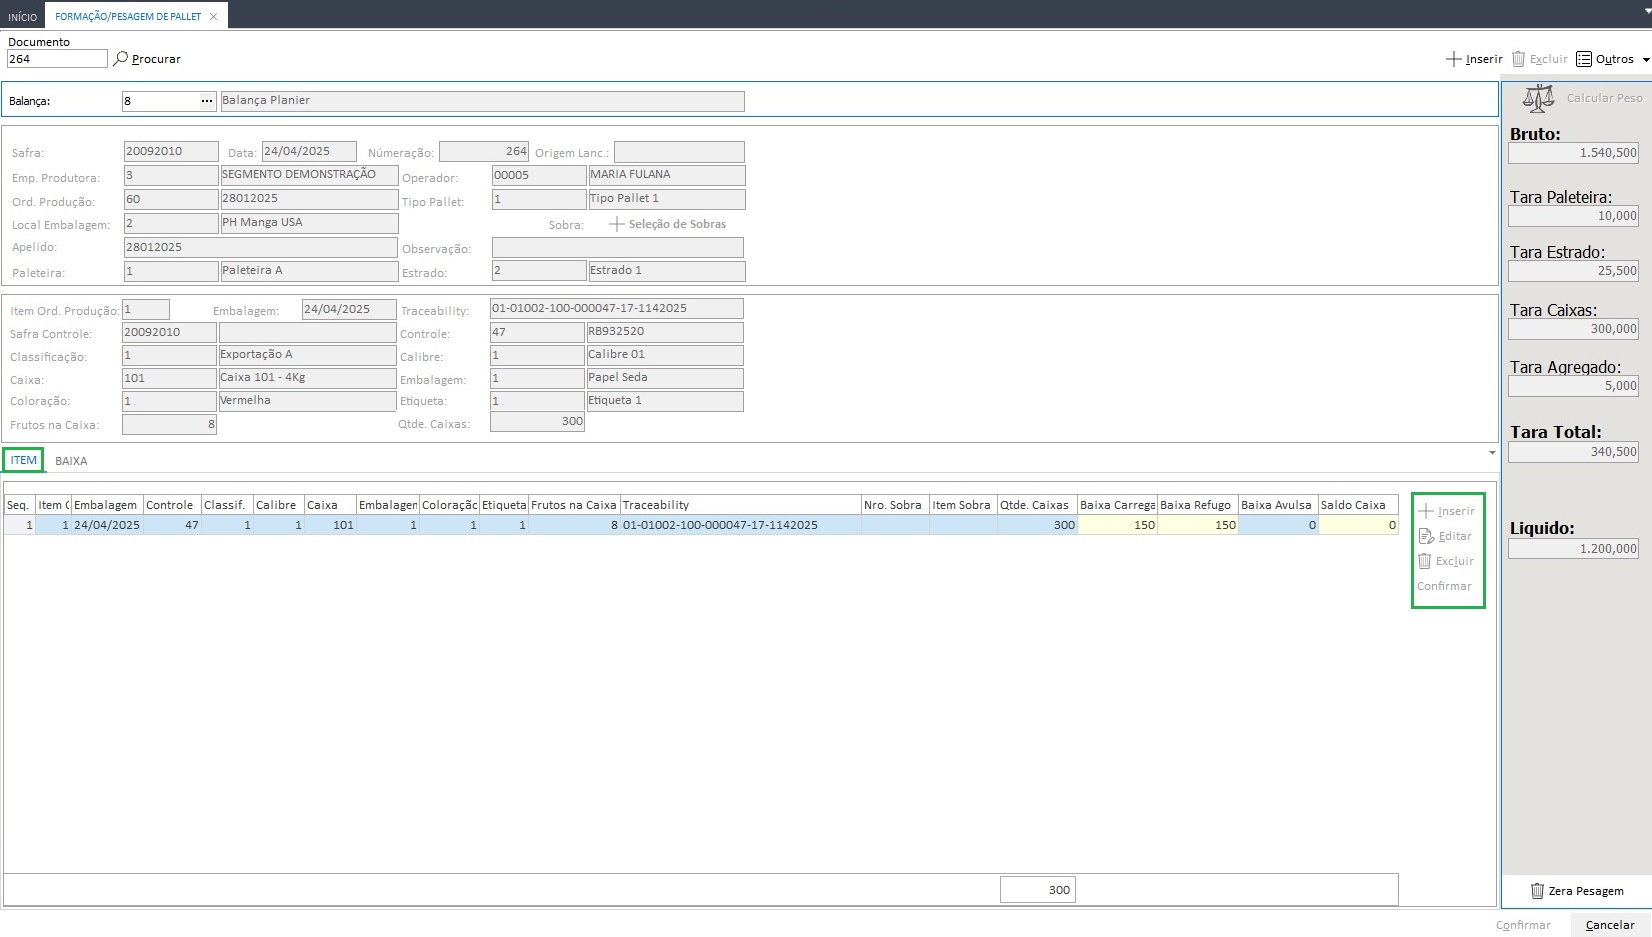Screen dimensions: 1652x937
Task: Click the Calcular Peso scale icon
Action: [1538, 98]
